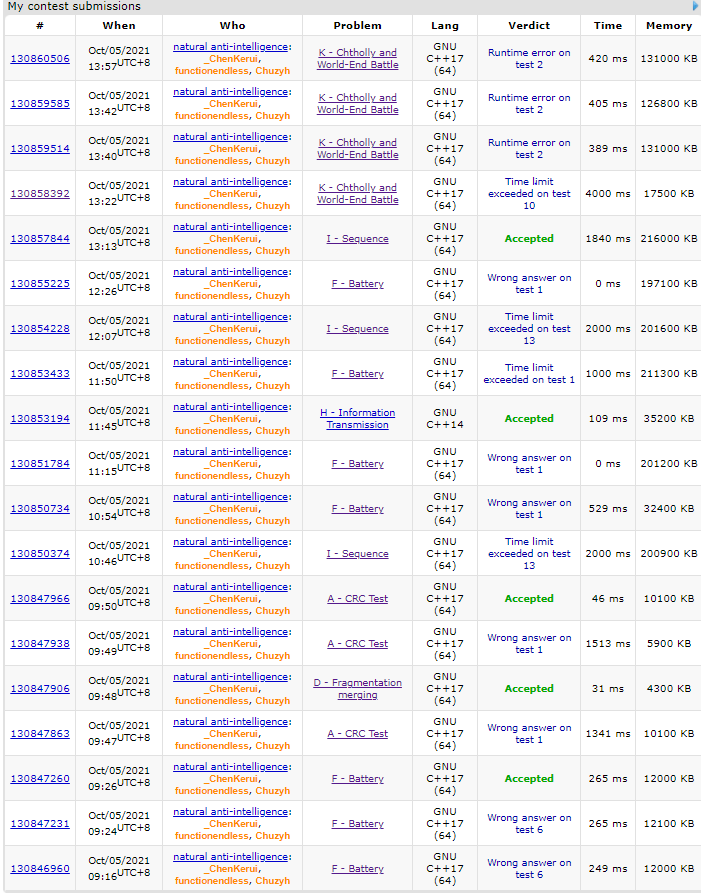
Task: View the Time limit exceeded on test 1 verdict
Action: pyautogui.click(x=529, y=374)
